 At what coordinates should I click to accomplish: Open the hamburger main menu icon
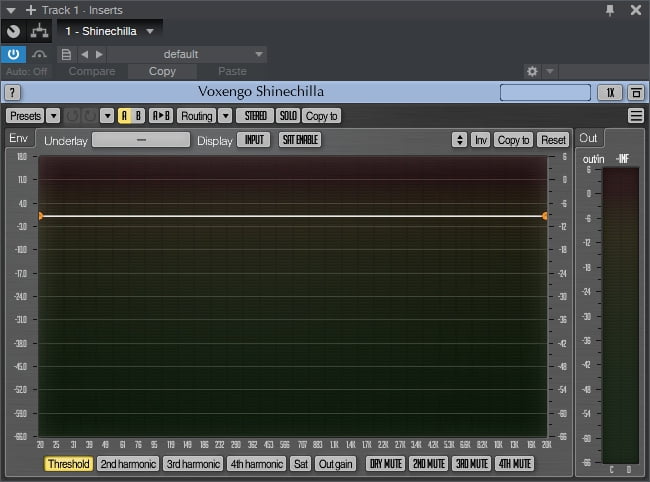(636, 116)
